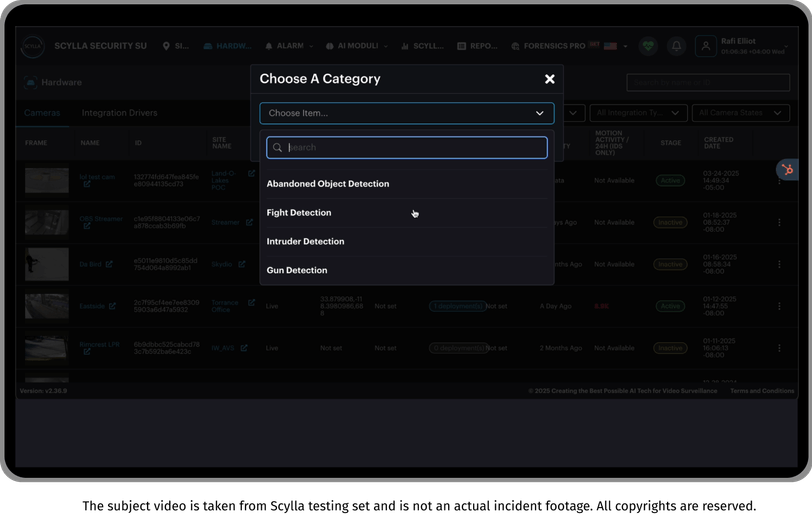Expand the Alarm menu
Image resolution: width=812 pixels, height=519 pixels.
click(x=289, y=46)
